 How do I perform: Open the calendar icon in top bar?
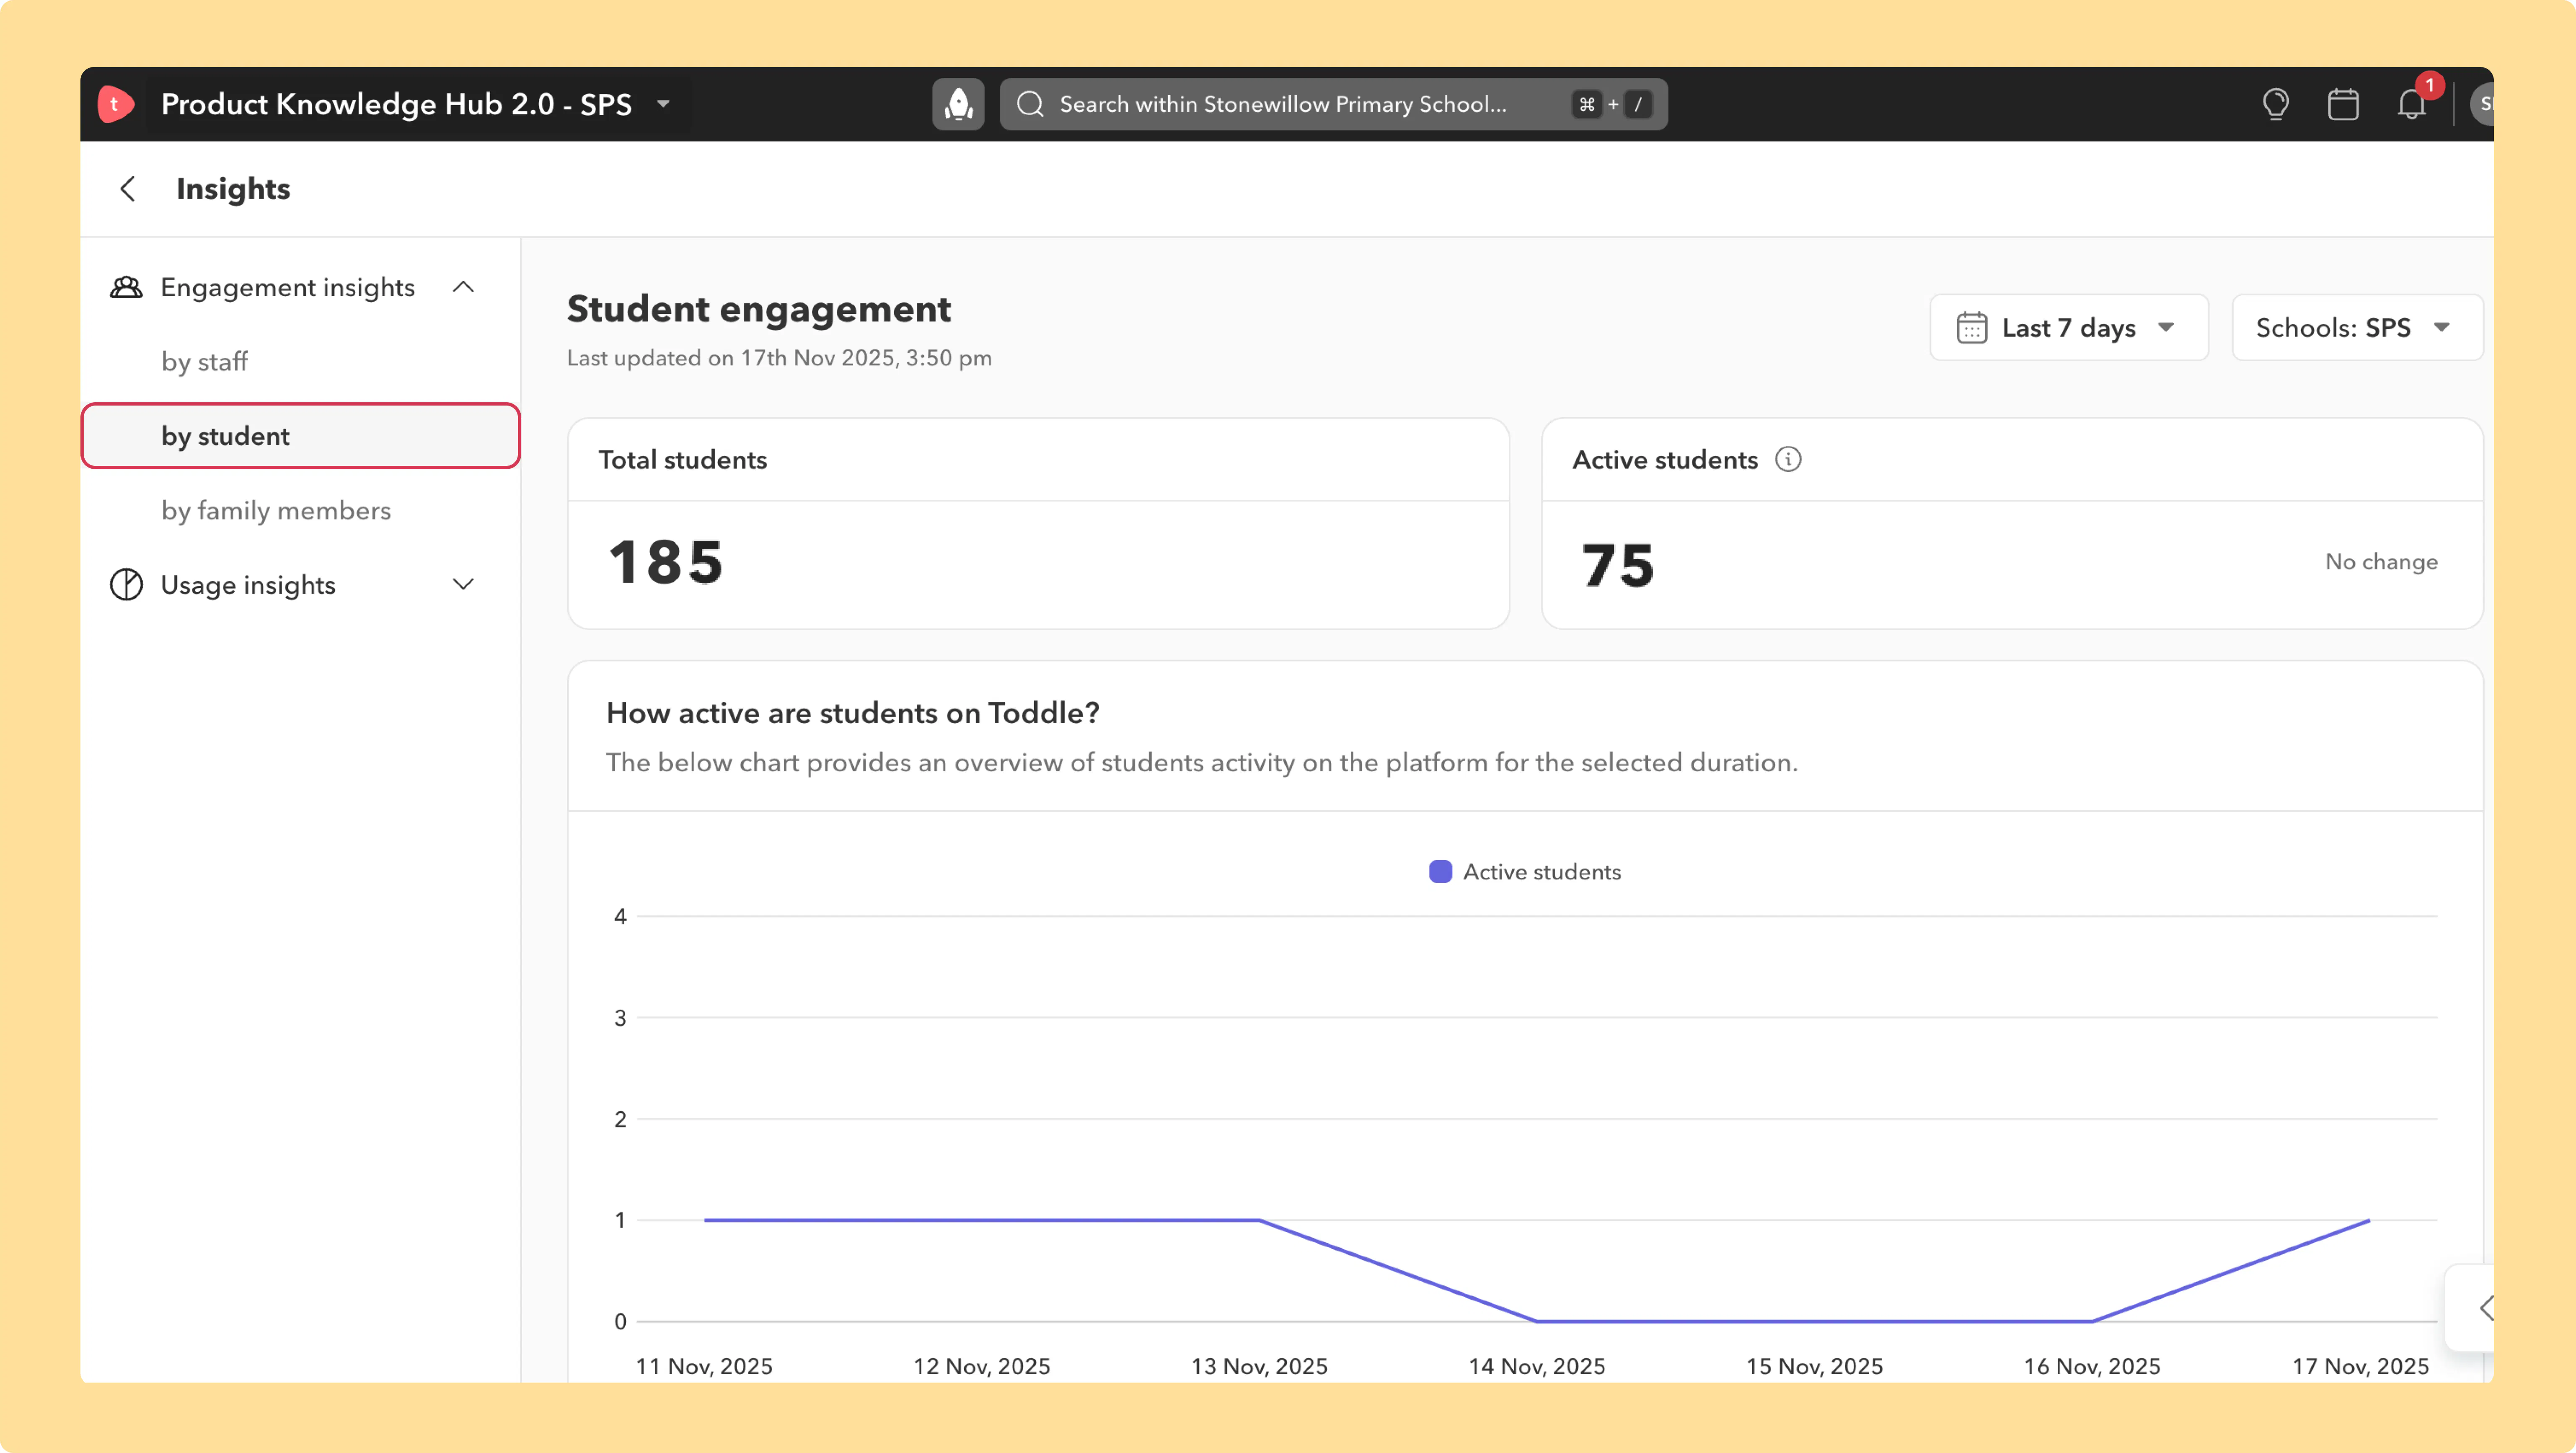(x=2343, y=104)
